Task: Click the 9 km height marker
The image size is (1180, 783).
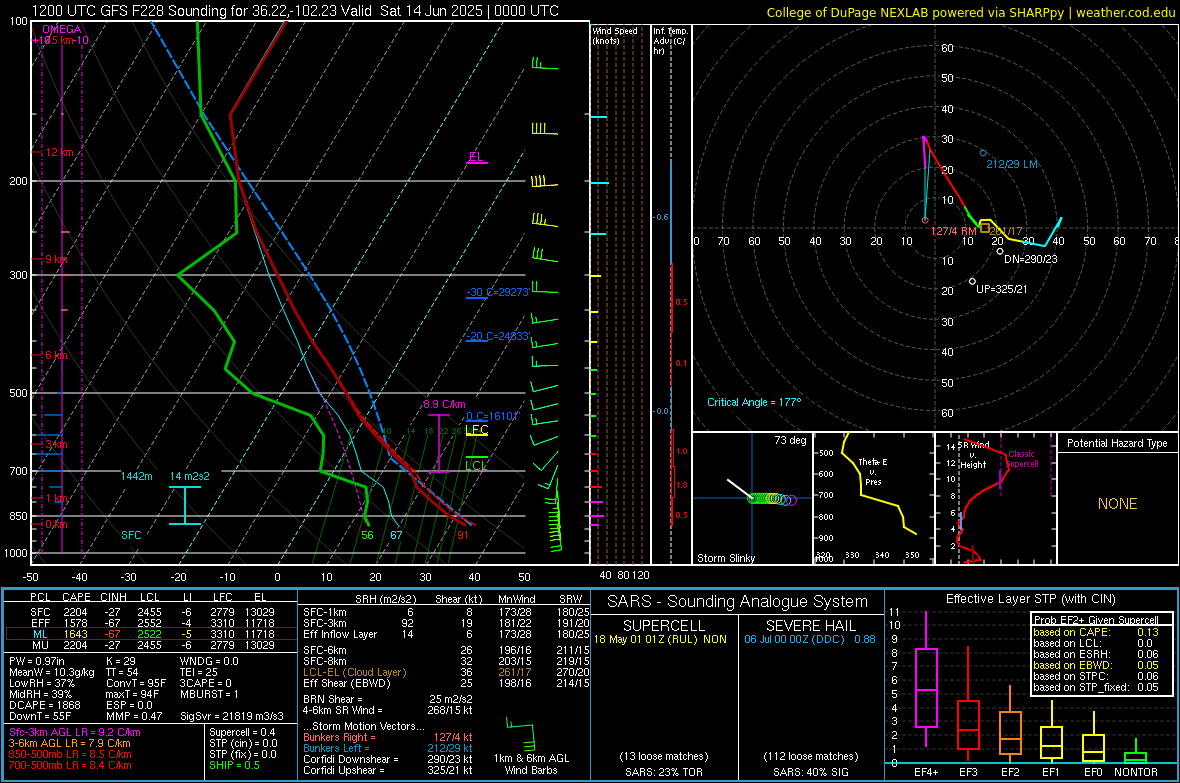Action: tap(56, 259)
